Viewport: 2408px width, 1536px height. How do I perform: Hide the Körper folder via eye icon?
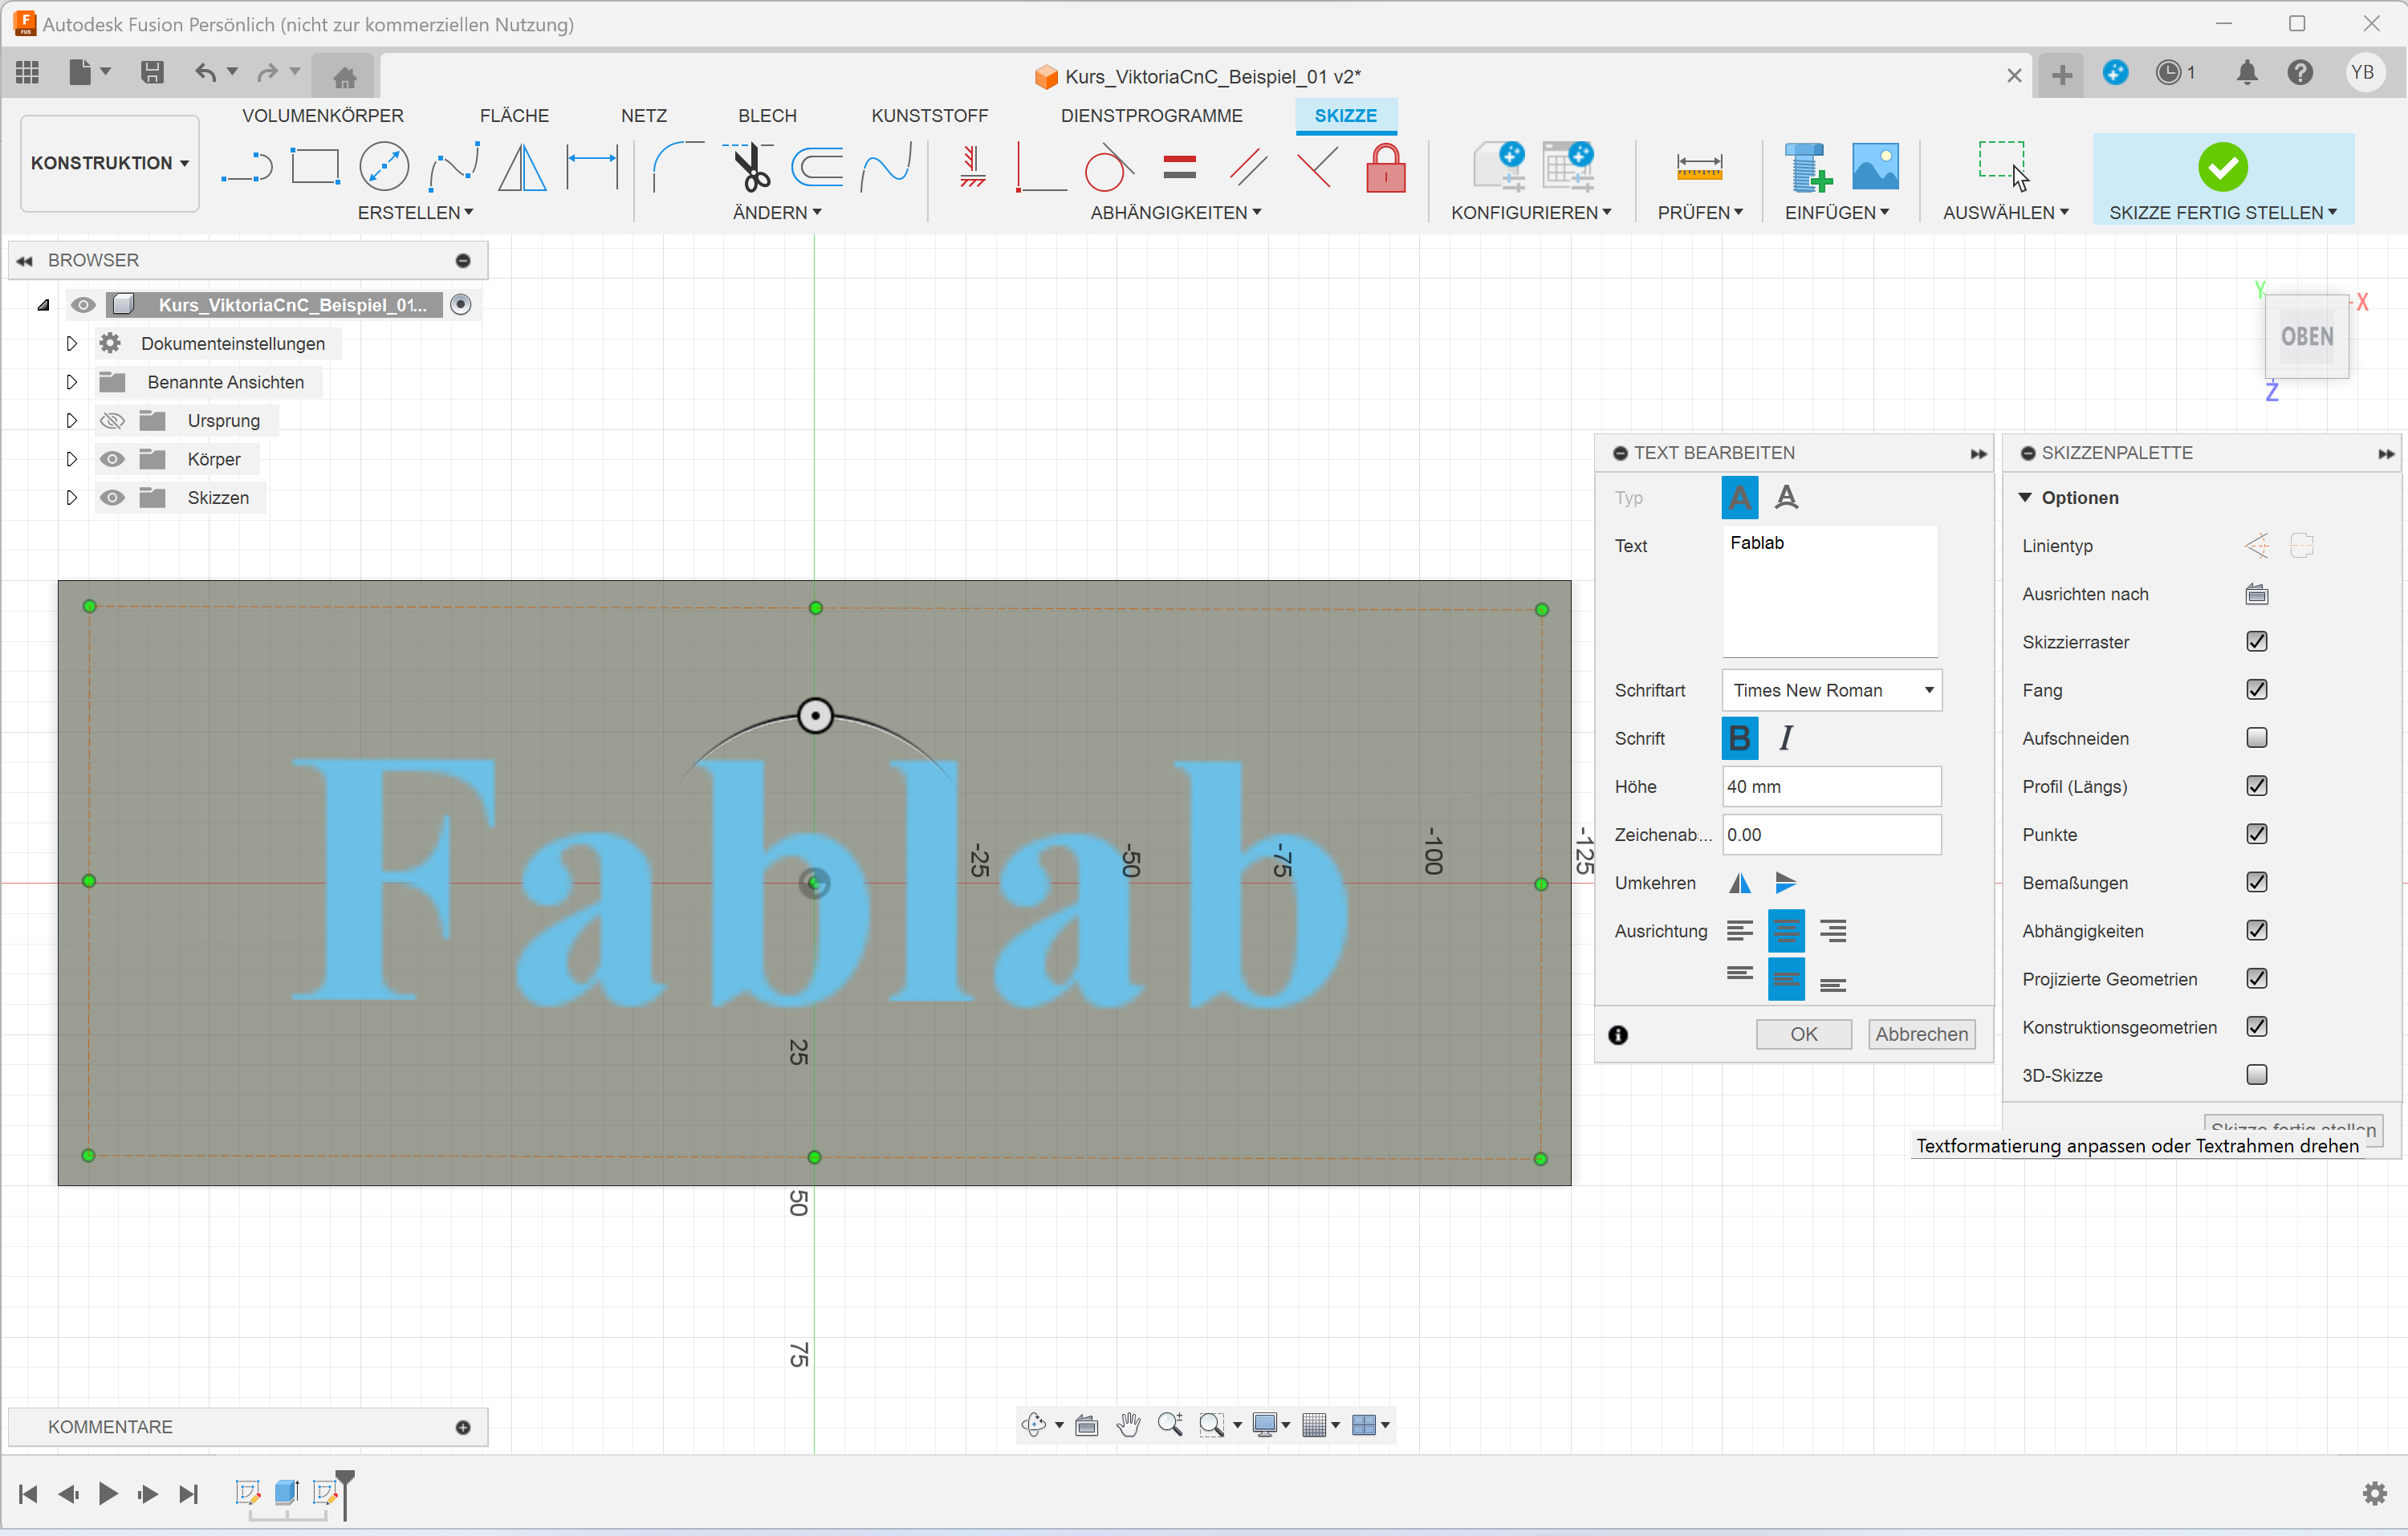click(112, 459)
